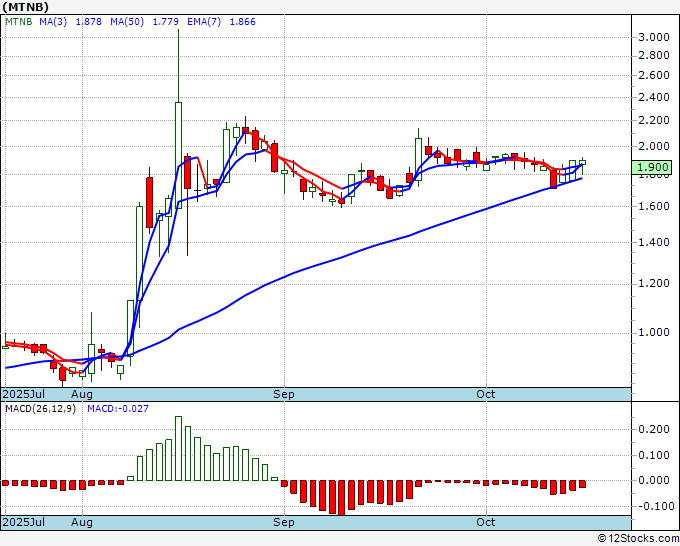Click the 1.779 MA(50) value

coord(166,22)
